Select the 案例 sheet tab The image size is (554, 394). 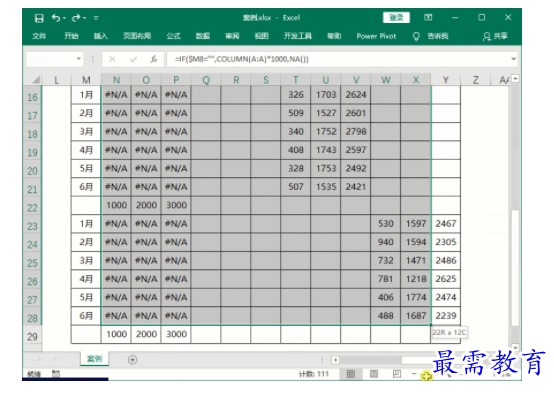point(94,359)
